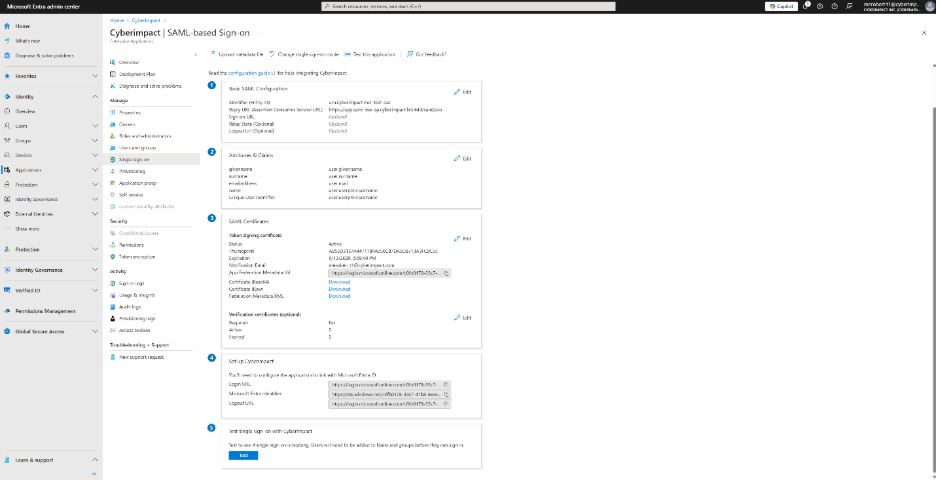Open Copilot from the top bar
Viewport: 936px width, 480px height.
click(x=781, y=6)
